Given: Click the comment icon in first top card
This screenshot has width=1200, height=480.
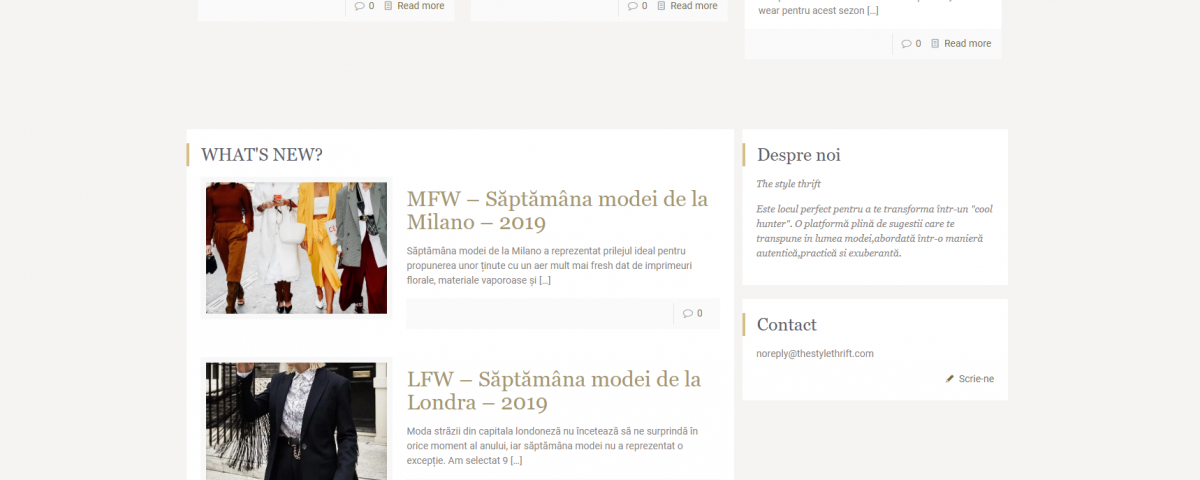Looking at the screenshot, I should point(360,6).
